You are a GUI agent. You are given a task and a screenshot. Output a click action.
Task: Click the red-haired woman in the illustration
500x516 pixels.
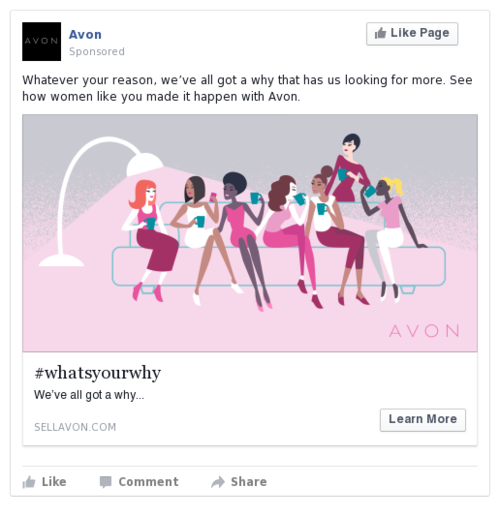click(x=150, y=240)
